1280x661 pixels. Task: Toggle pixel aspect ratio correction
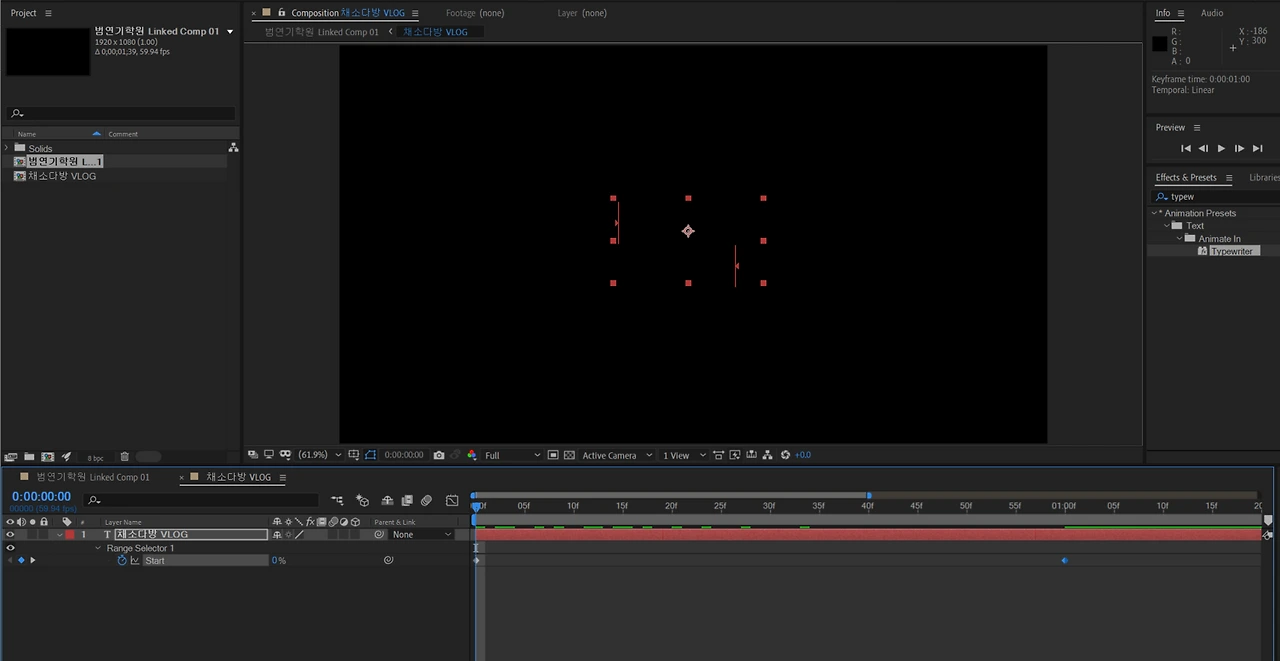(718, 455)
